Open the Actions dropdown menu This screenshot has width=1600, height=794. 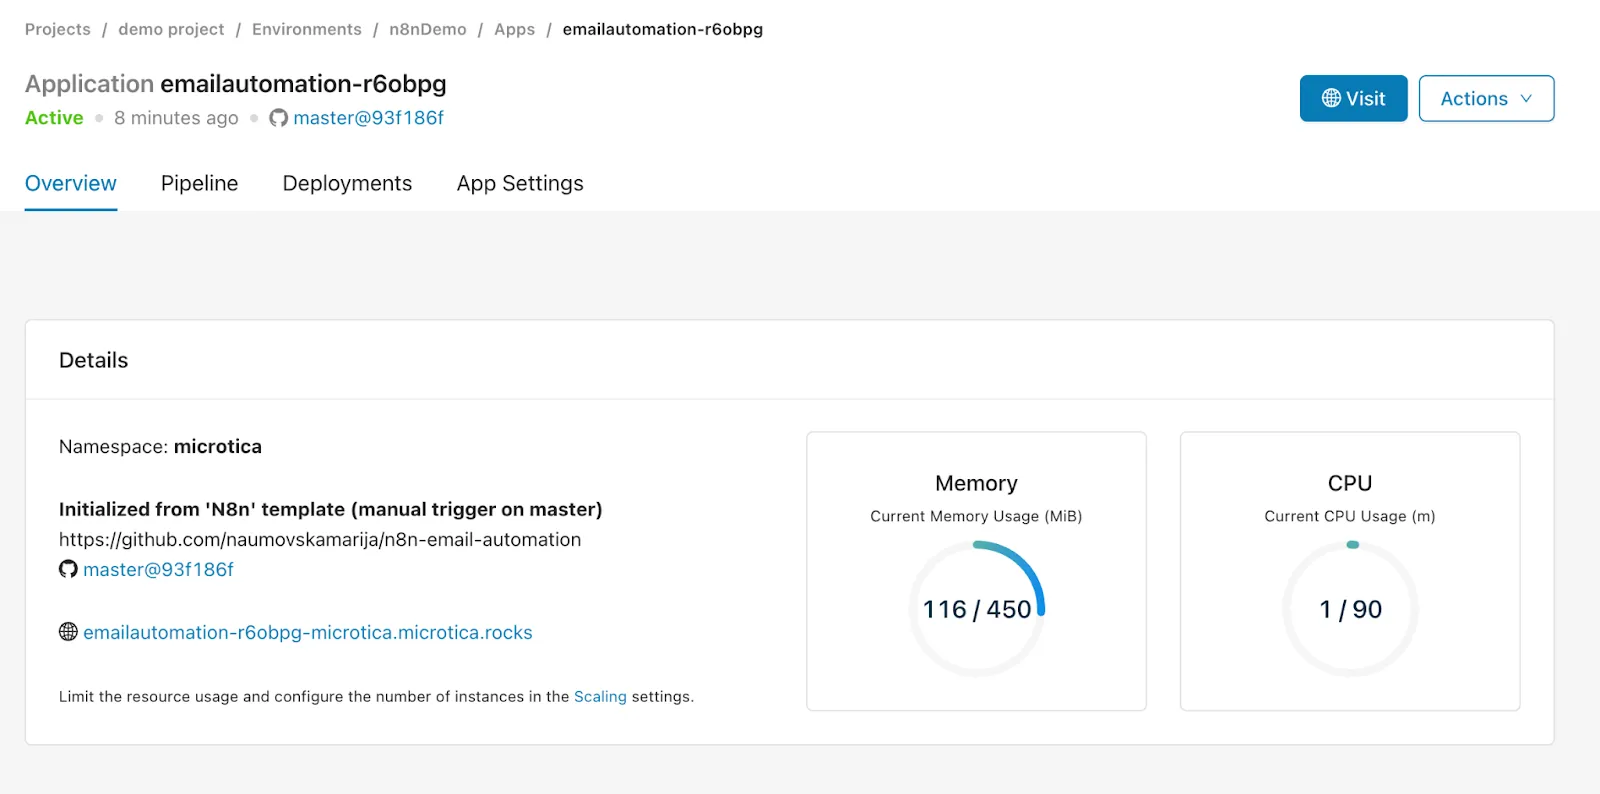tap(1486, 98)
